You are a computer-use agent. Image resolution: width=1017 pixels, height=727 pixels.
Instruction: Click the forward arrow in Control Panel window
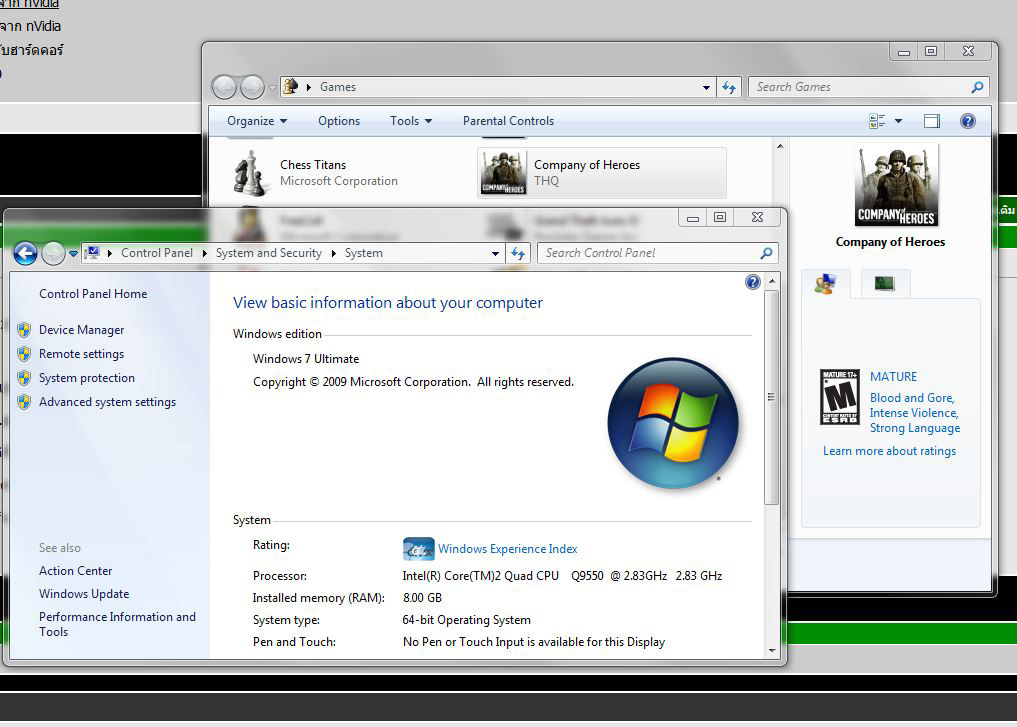coord(53,254)
